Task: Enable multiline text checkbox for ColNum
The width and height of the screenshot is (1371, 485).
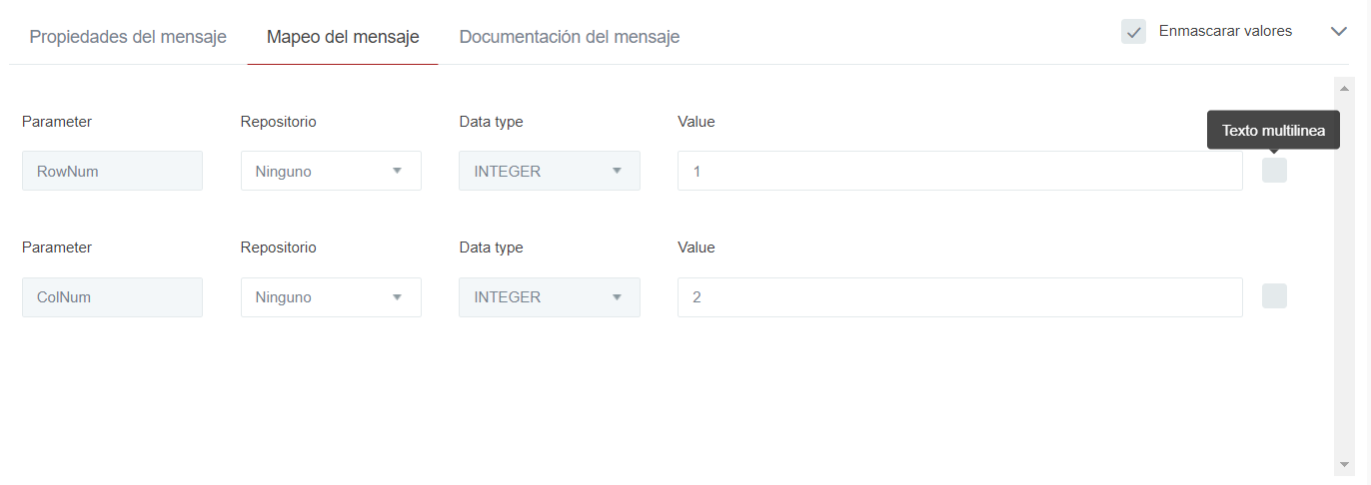Action: point(1274,296)
